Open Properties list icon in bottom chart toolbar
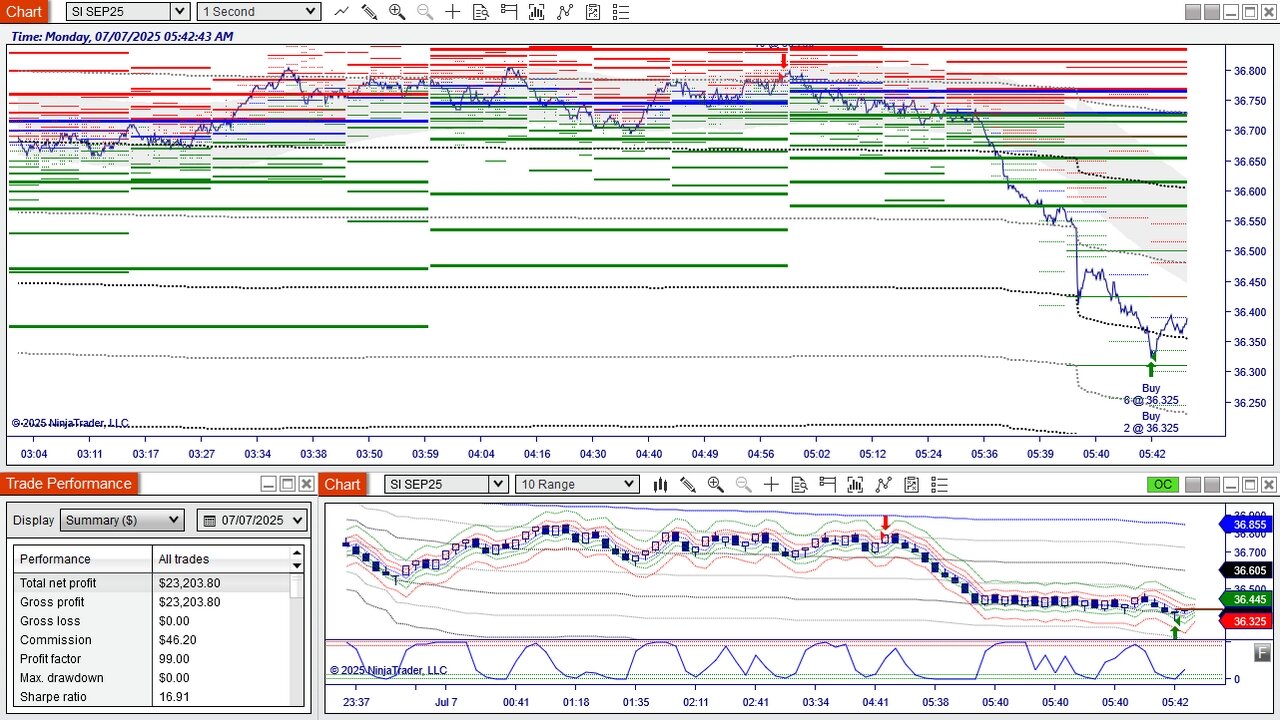This screenshot has width=1280, height=720. coord(939,484)
